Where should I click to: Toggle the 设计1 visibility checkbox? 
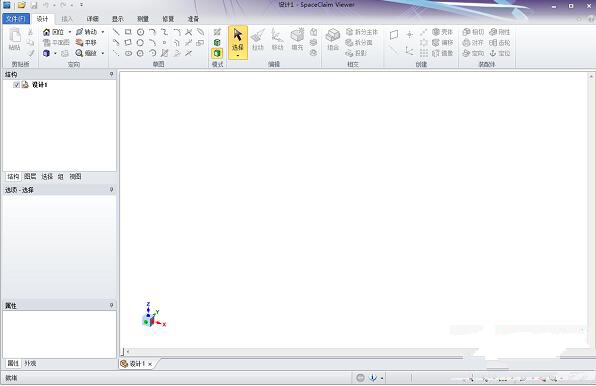tap(16, 85)
